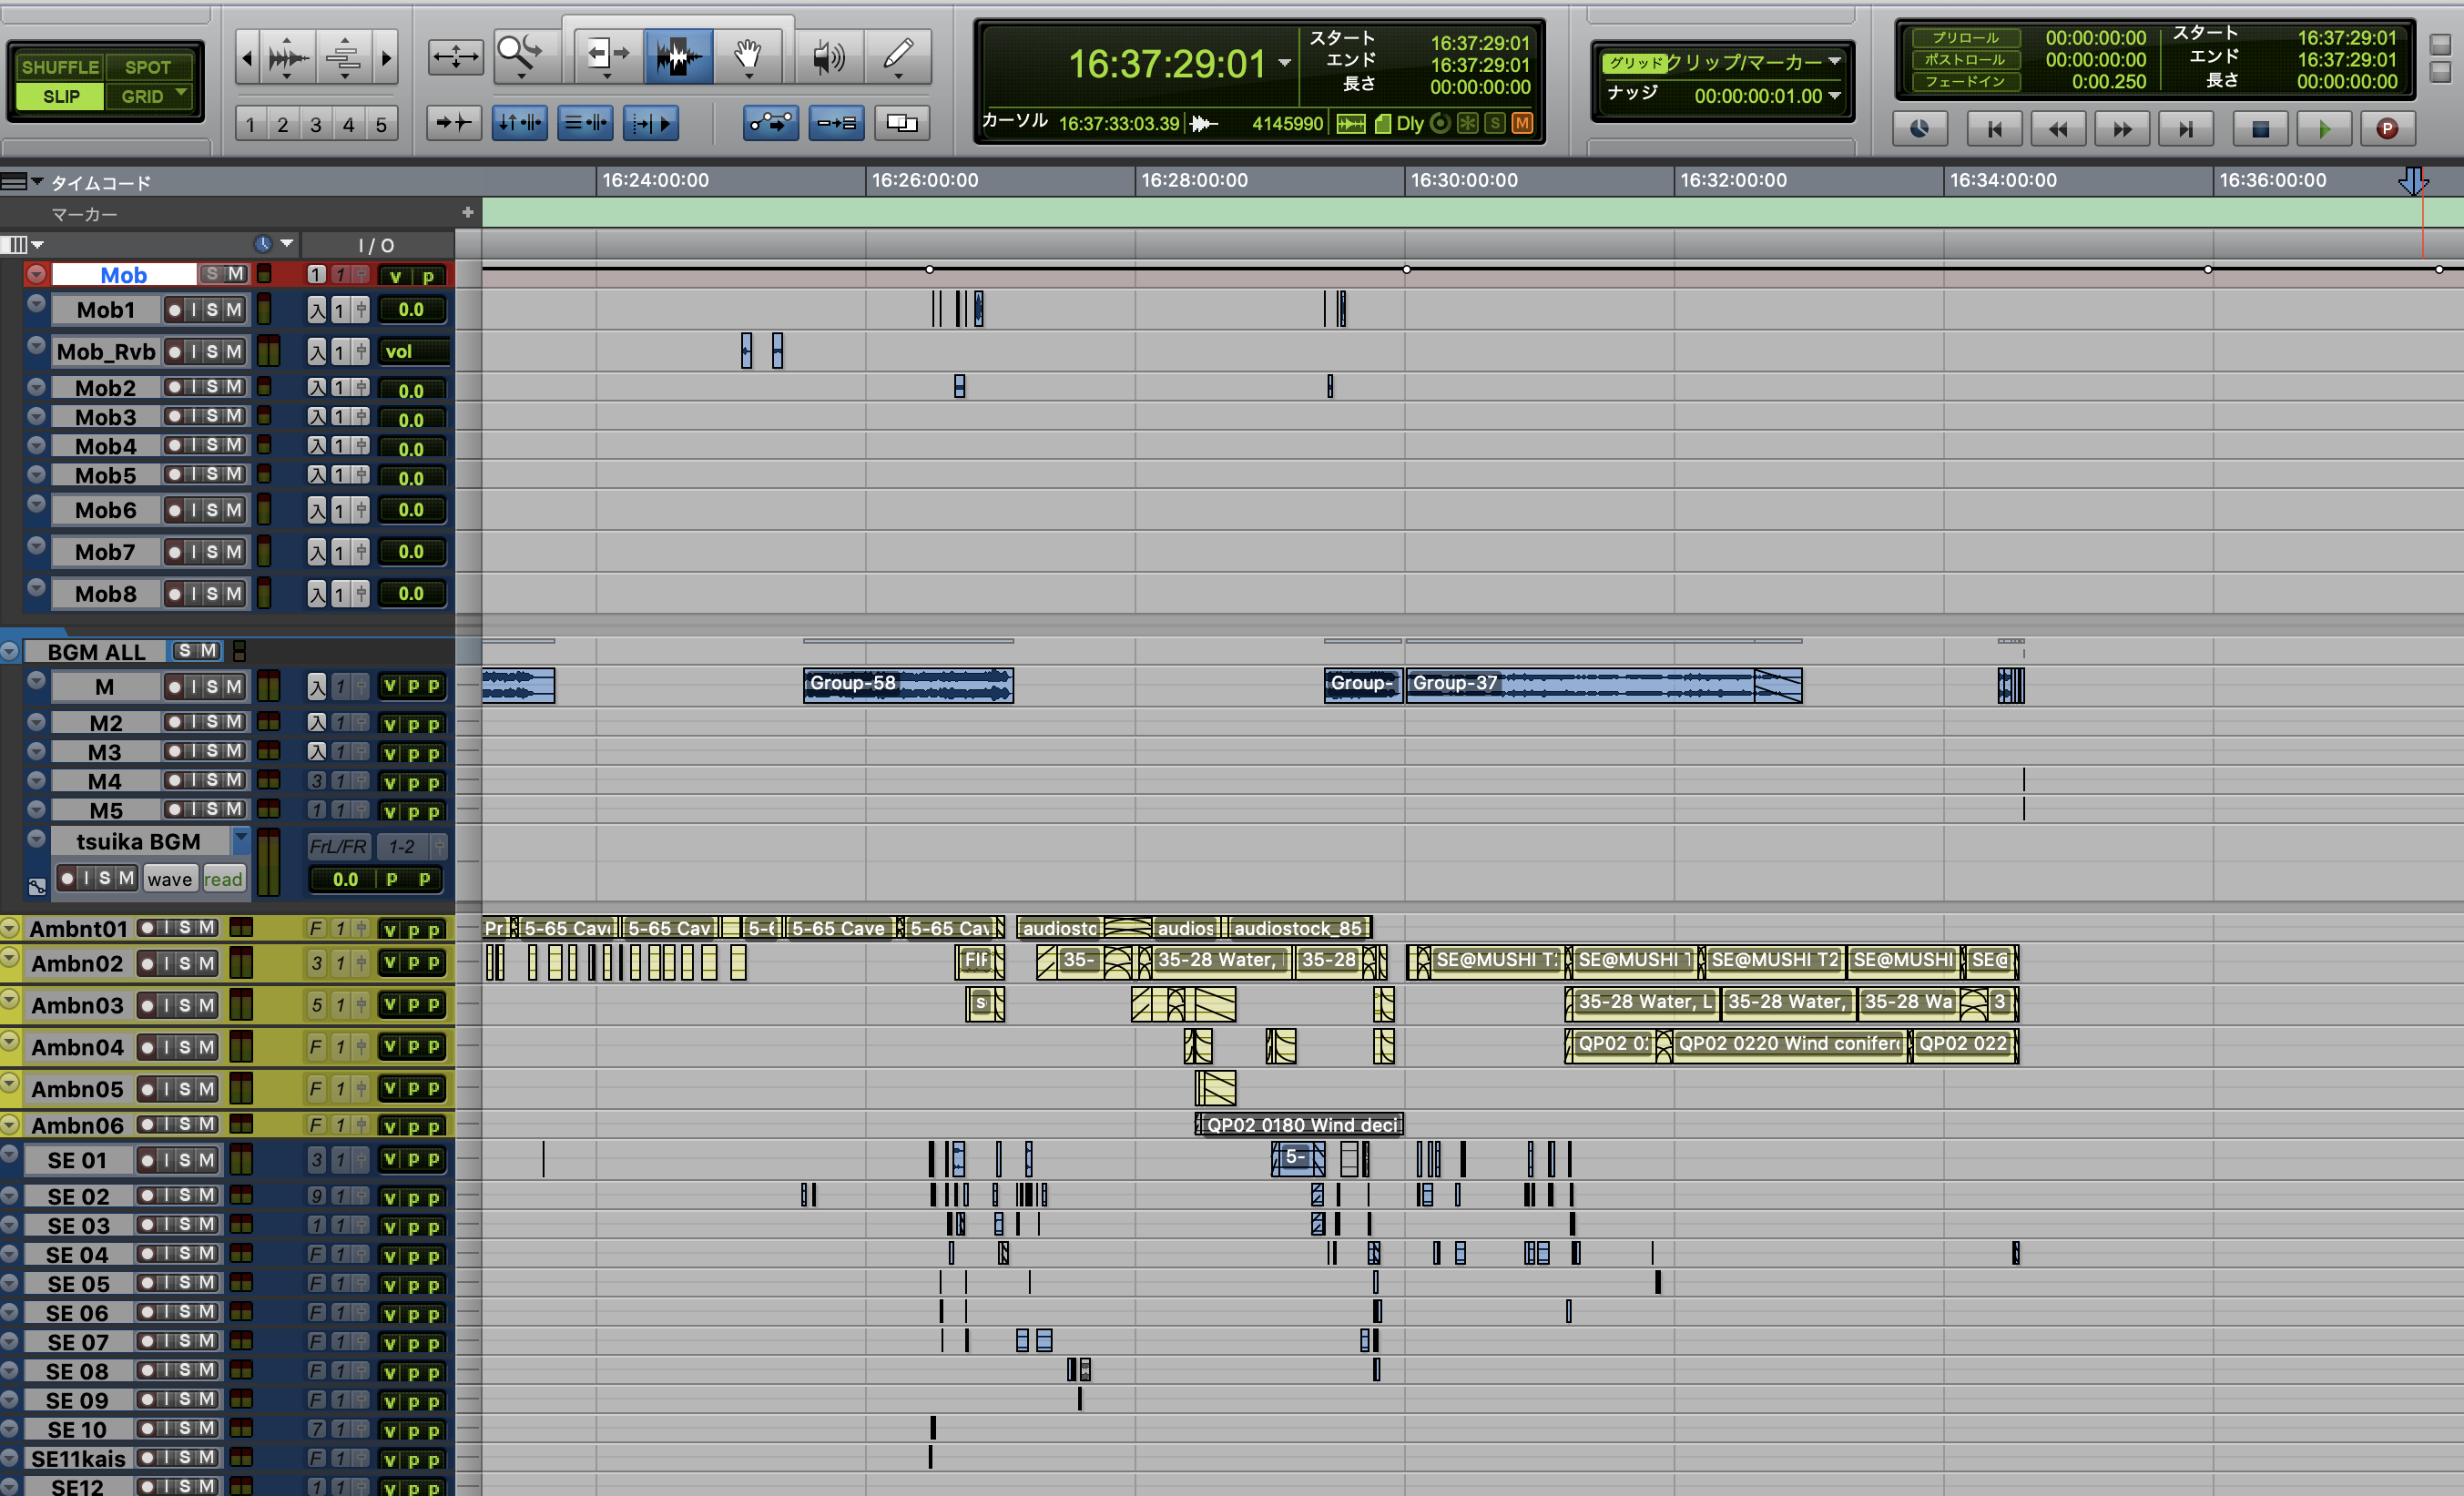The width and height of the screenshot is (2464, 1496).
Task: Open Nudge value dropdown arrow
Action: point(1834,96)
